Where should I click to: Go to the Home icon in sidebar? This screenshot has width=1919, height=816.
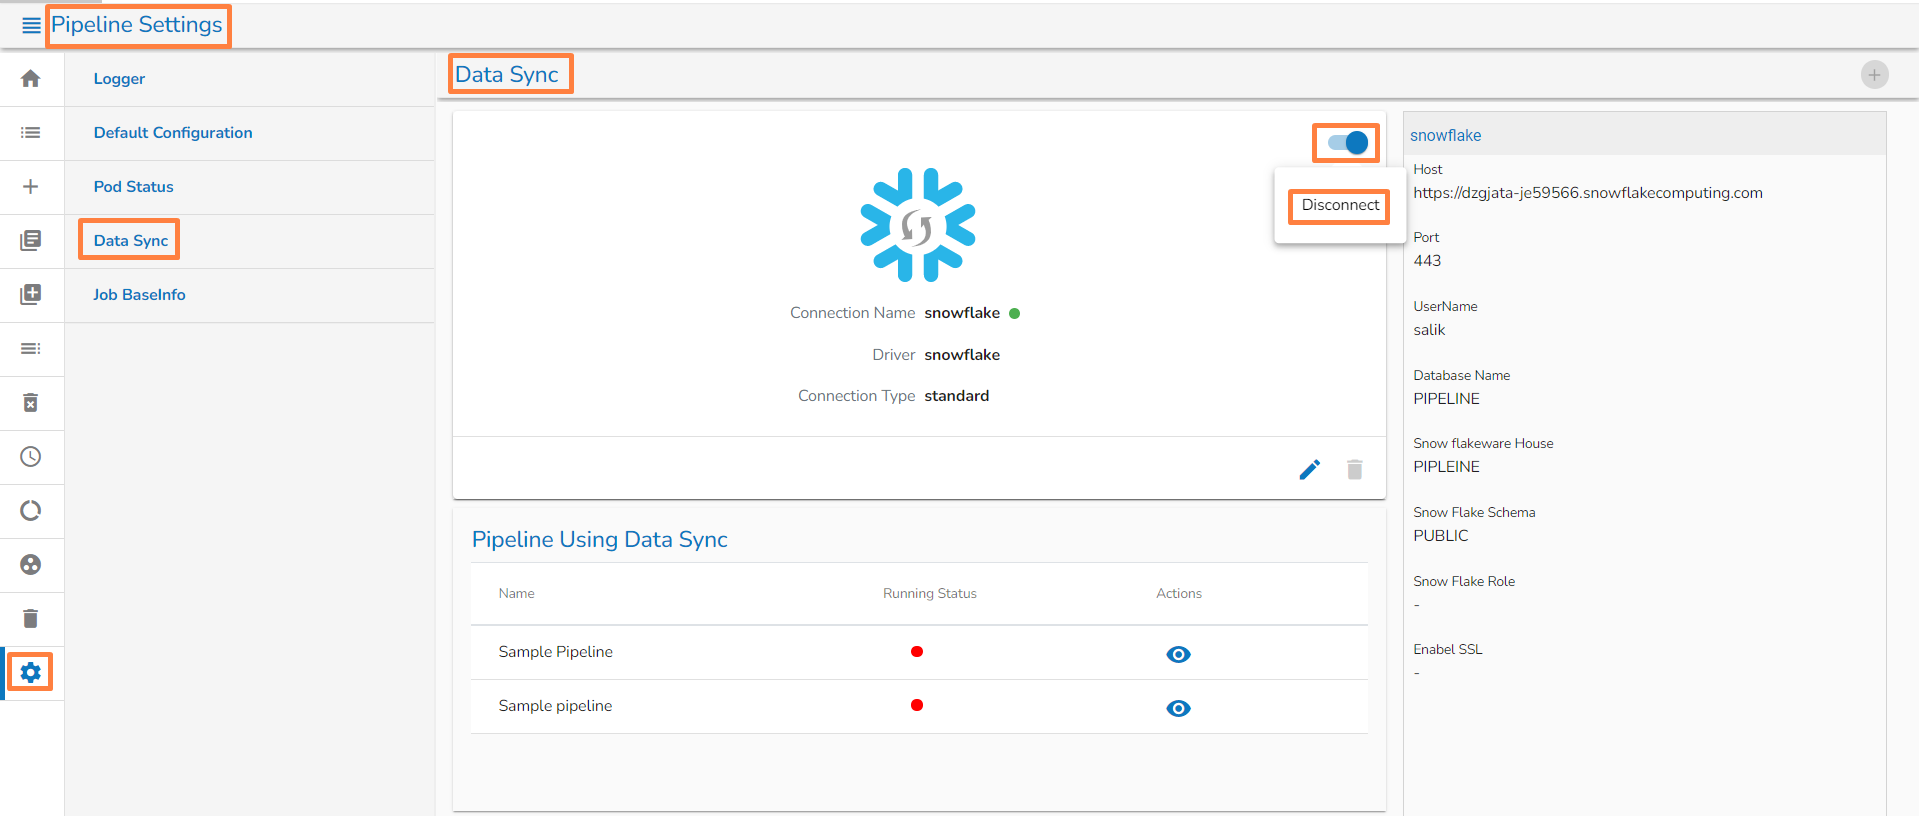31,79
